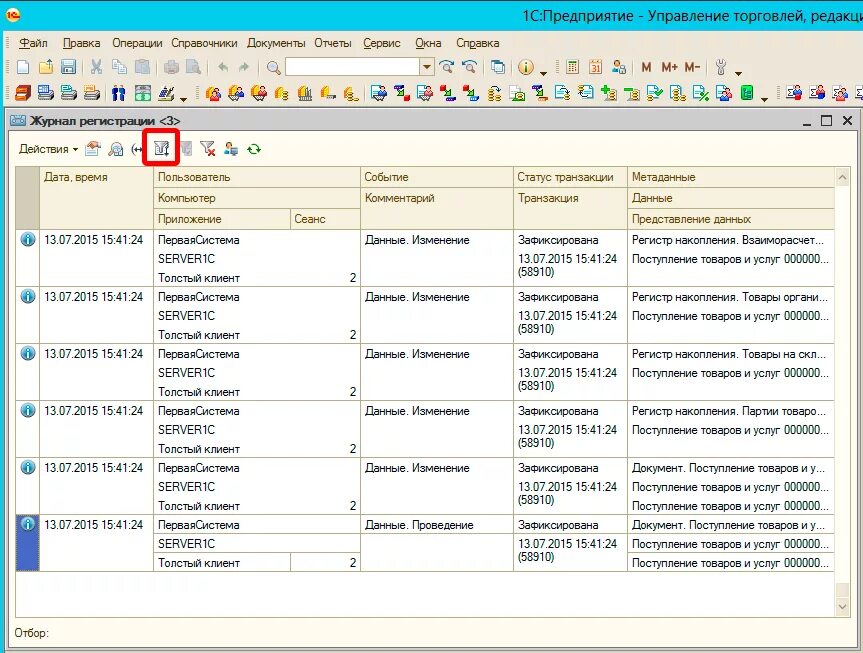Open the Calculator icon
Image resolution: width=863 pixels, height=653 pixels.
pyautogui.click(x=572, y=67)
